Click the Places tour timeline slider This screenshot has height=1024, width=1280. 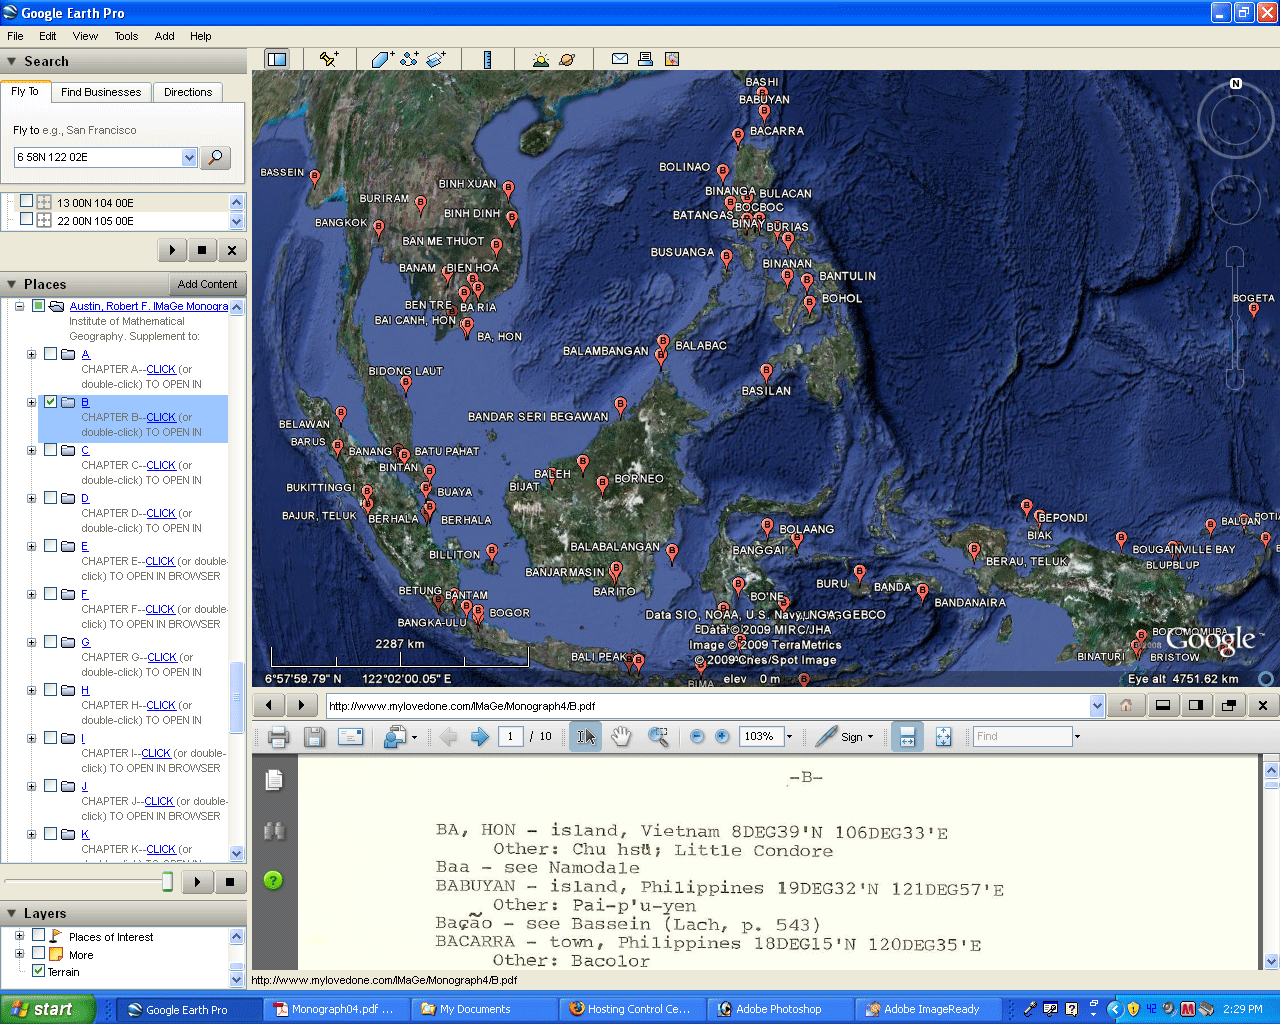pyautogui.click(x=167, y=881)
